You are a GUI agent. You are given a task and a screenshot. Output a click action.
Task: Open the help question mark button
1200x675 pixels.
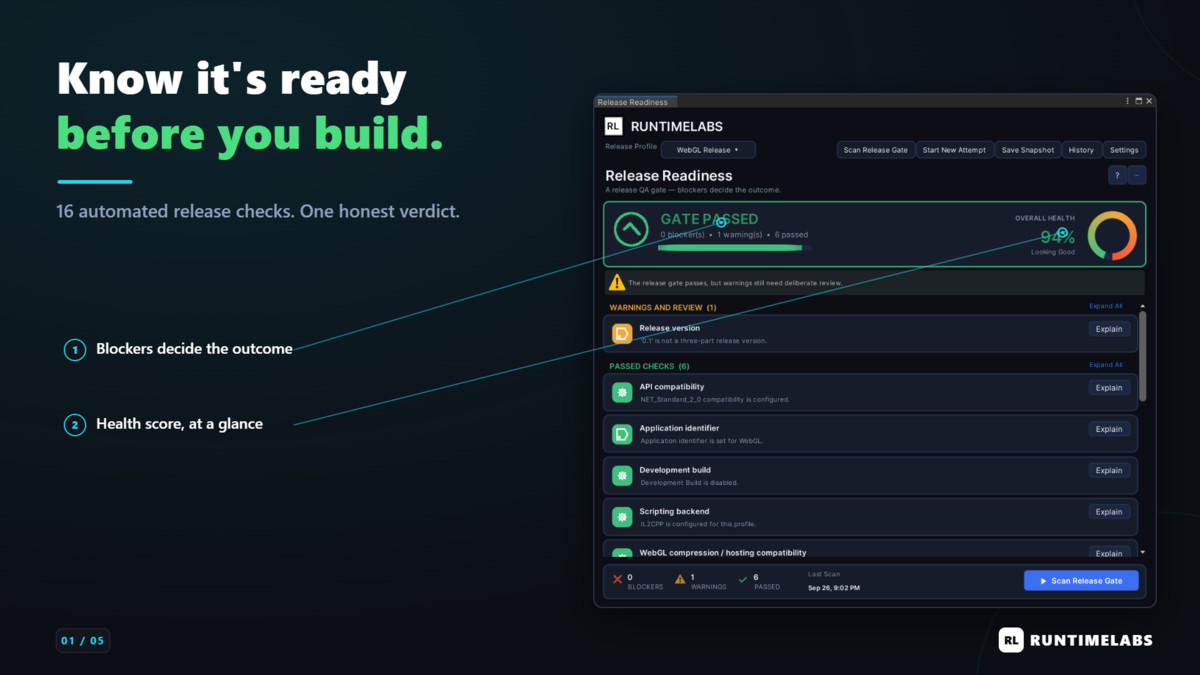(1117, 175)
